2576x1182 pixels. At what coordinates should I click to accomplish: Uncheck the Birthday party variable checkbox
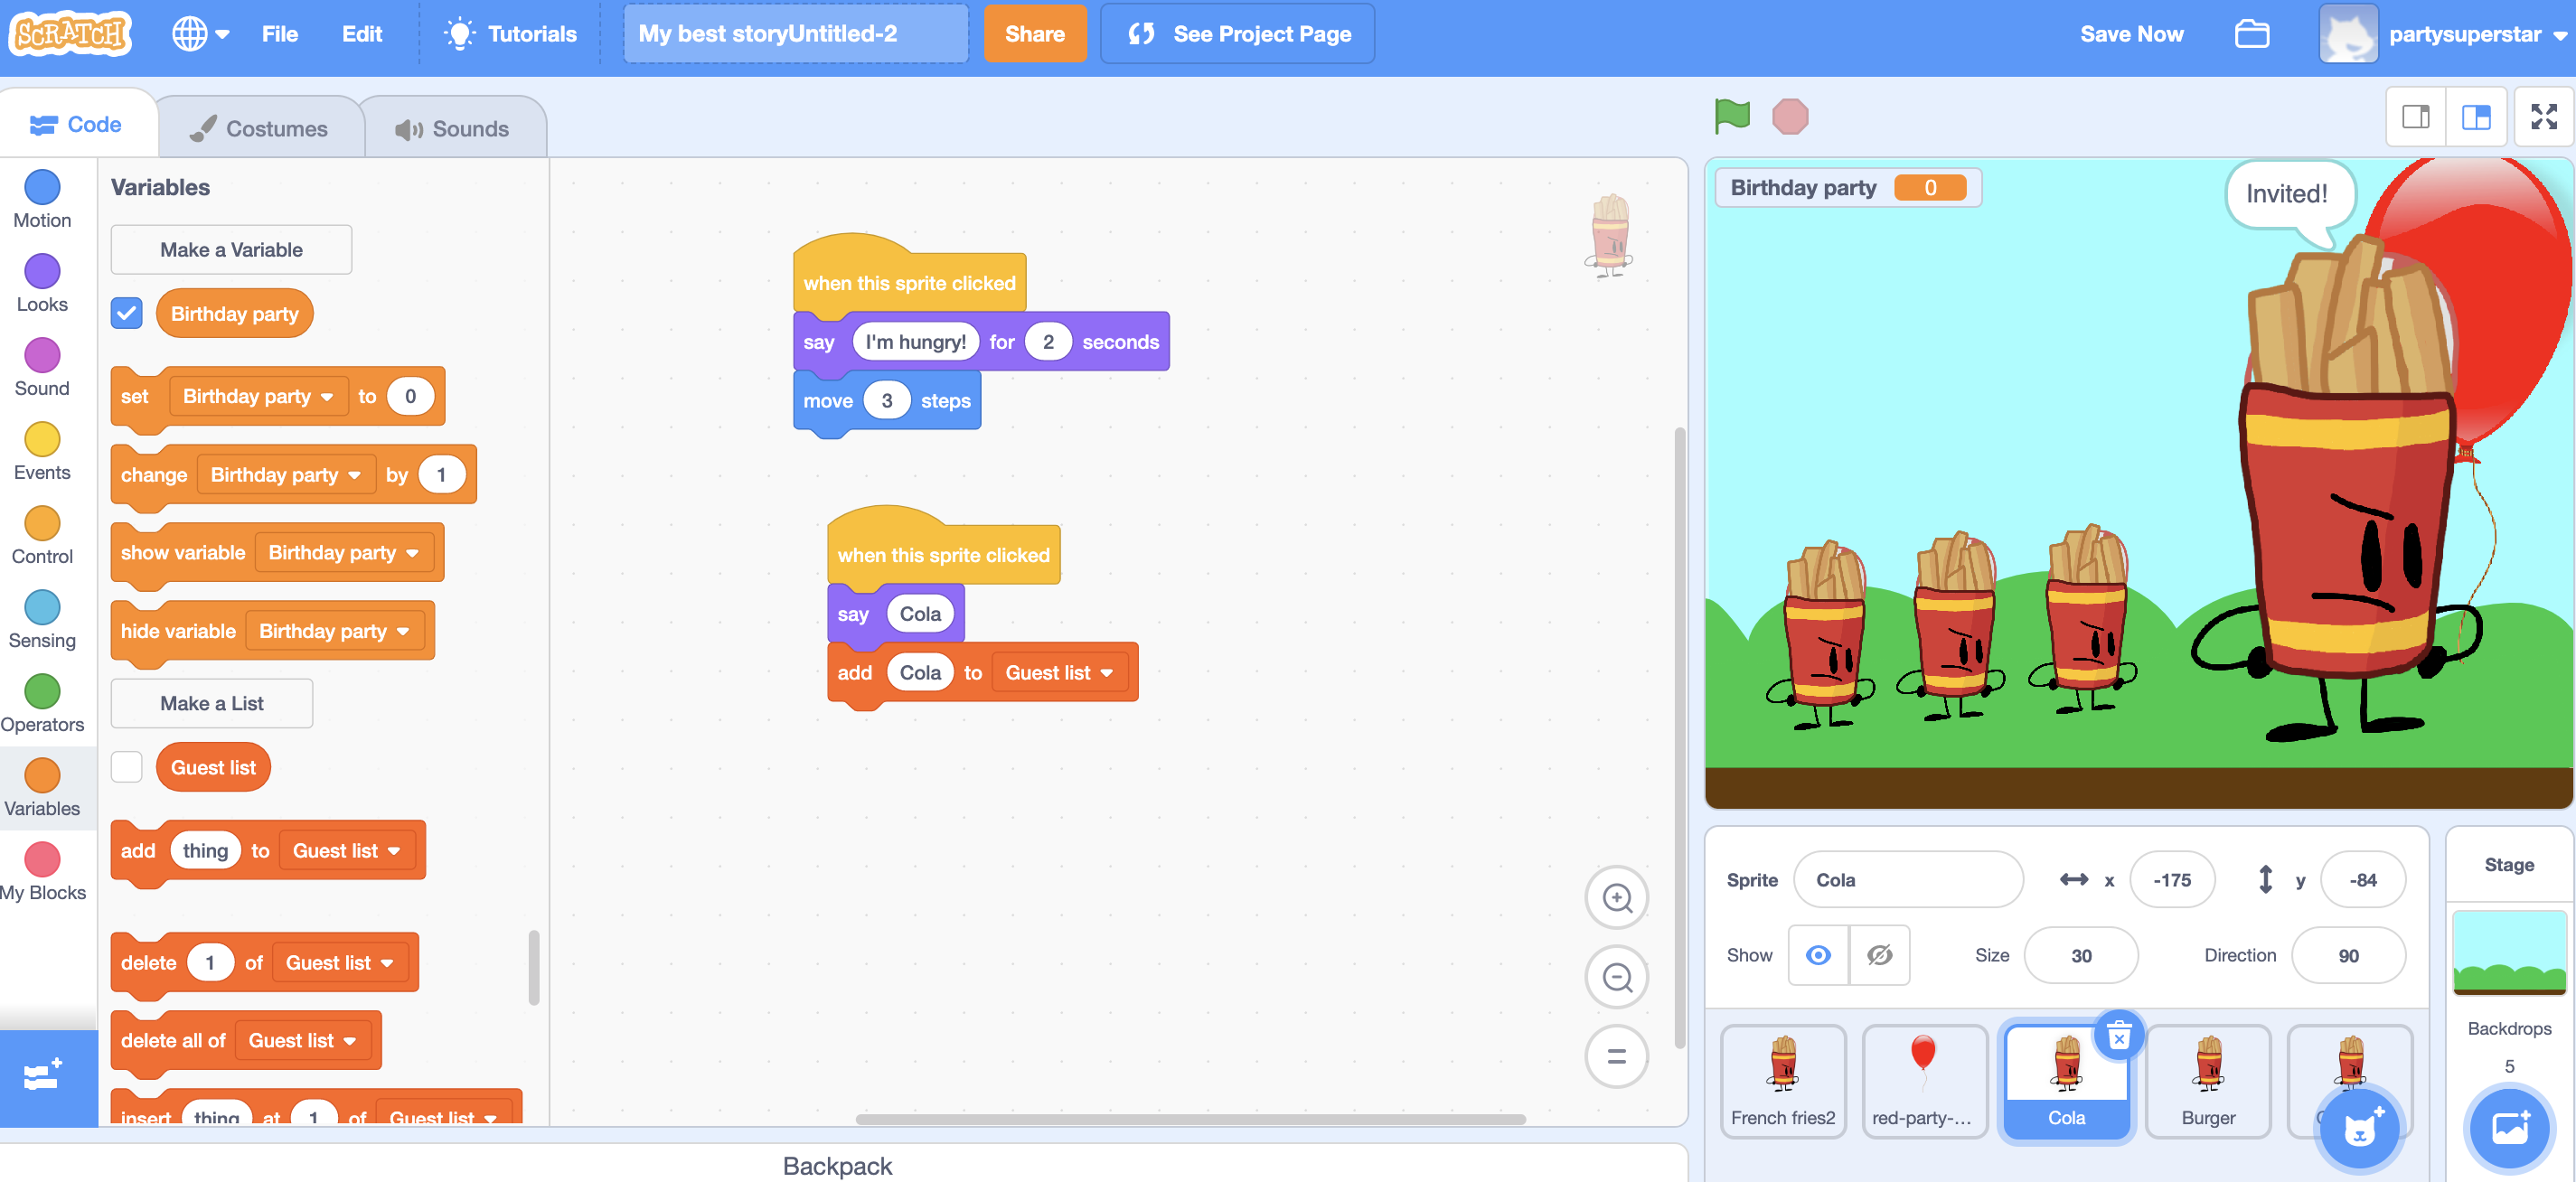(127, 313)
